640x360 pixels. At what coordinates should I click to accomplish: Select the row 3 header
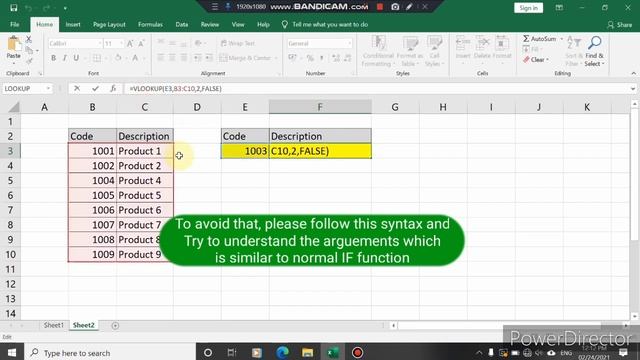10,151
